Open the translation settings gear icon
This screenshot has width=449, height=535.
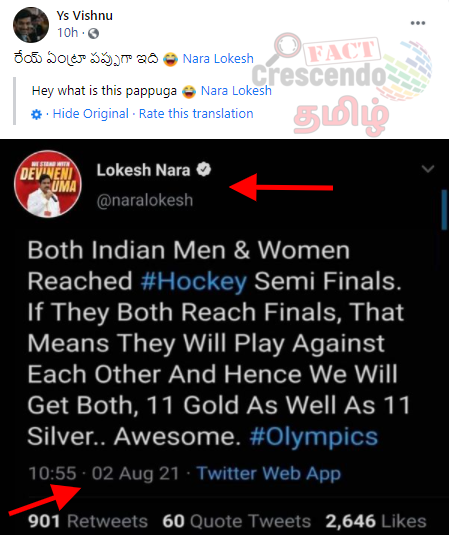coord(36,114)
